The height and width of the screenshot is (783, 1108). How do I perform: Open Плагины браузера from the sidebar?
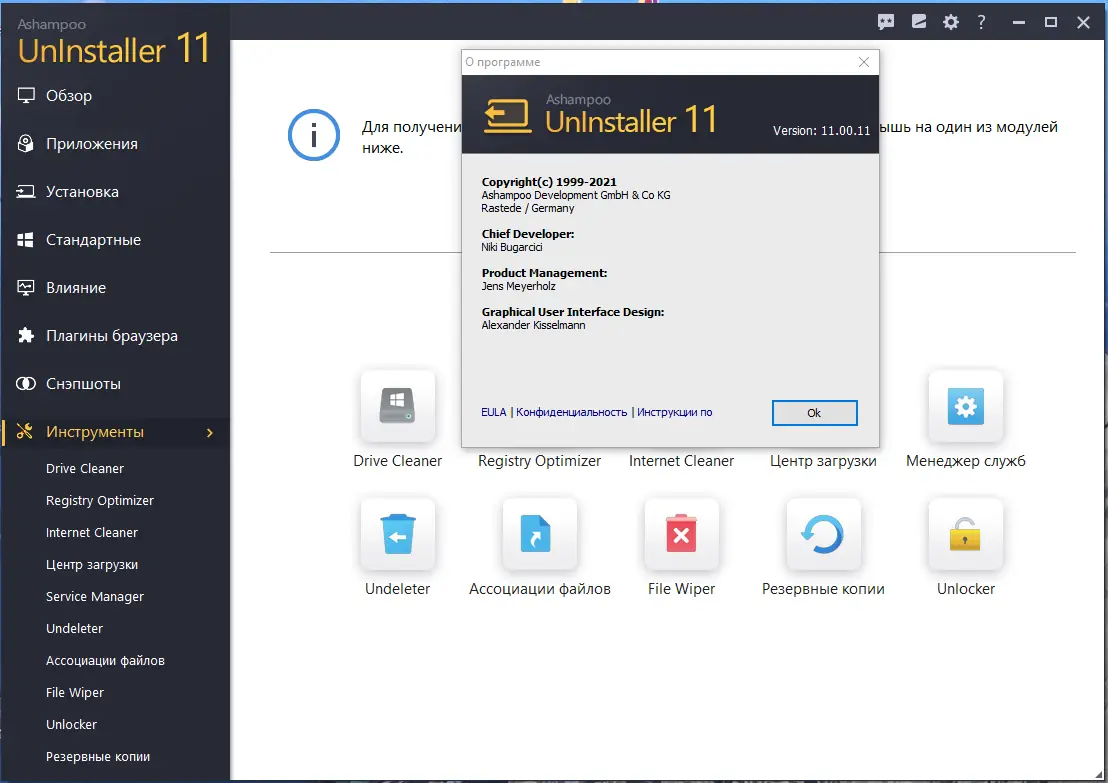point(98,336)
